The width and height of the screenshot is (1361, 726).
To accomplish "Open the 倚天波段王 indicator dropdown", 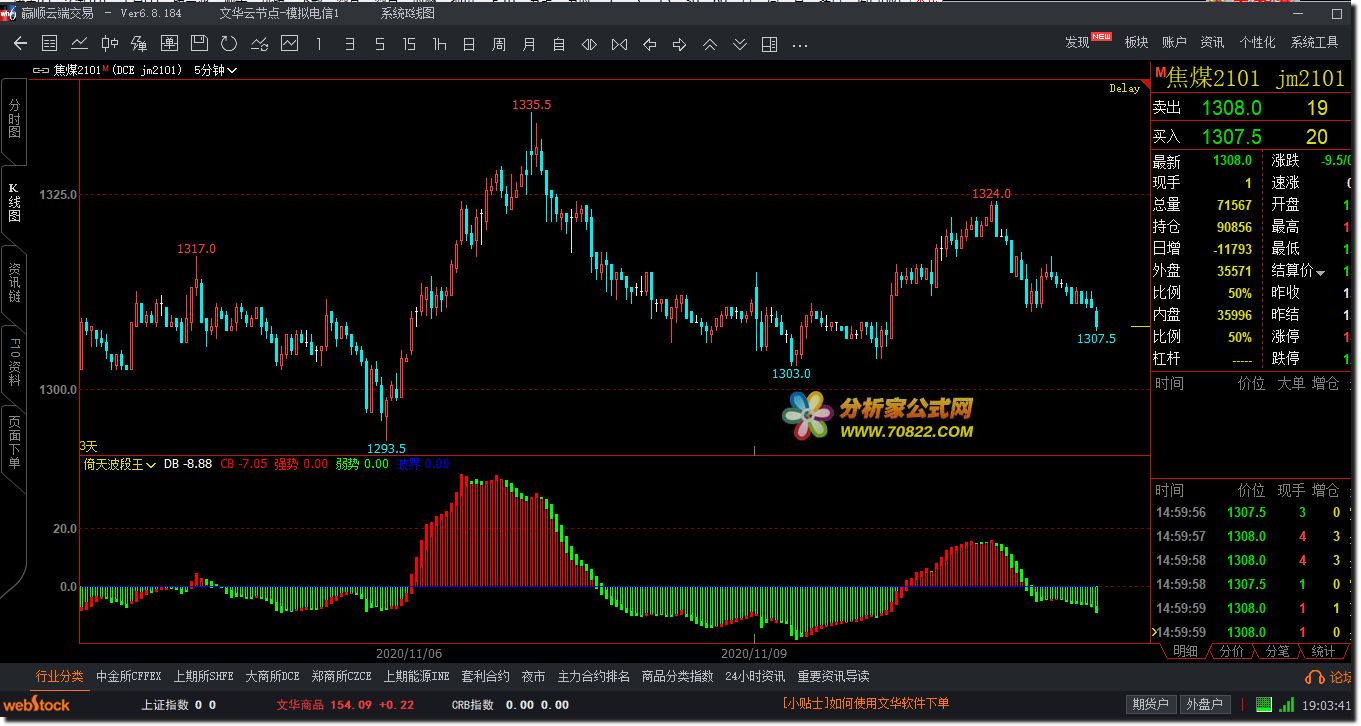I will [x=120, y=464].
